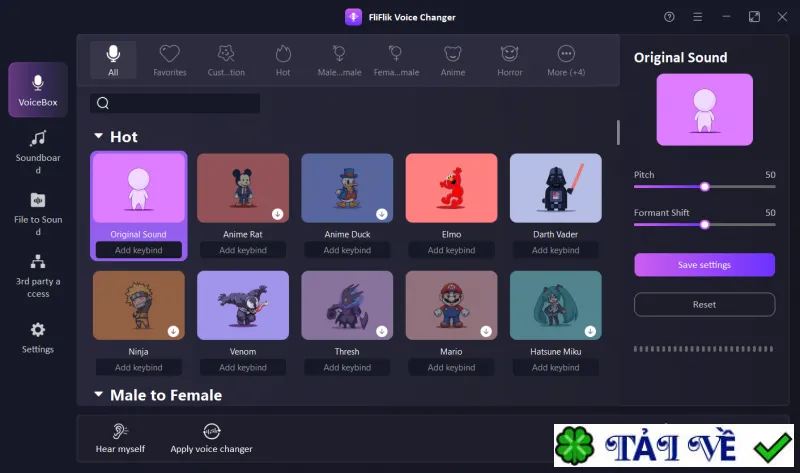Open Settings from the sidebar

click(x=38, y=338)
